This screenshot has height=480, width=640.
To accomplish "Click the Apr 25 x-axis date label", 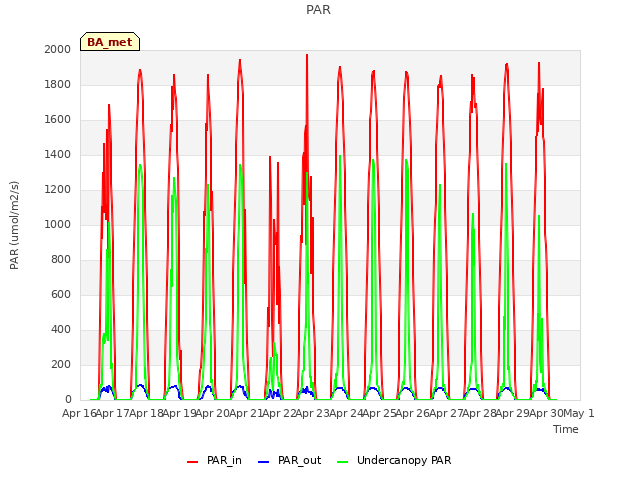I will pyautogui.click(x=379, y=413).
